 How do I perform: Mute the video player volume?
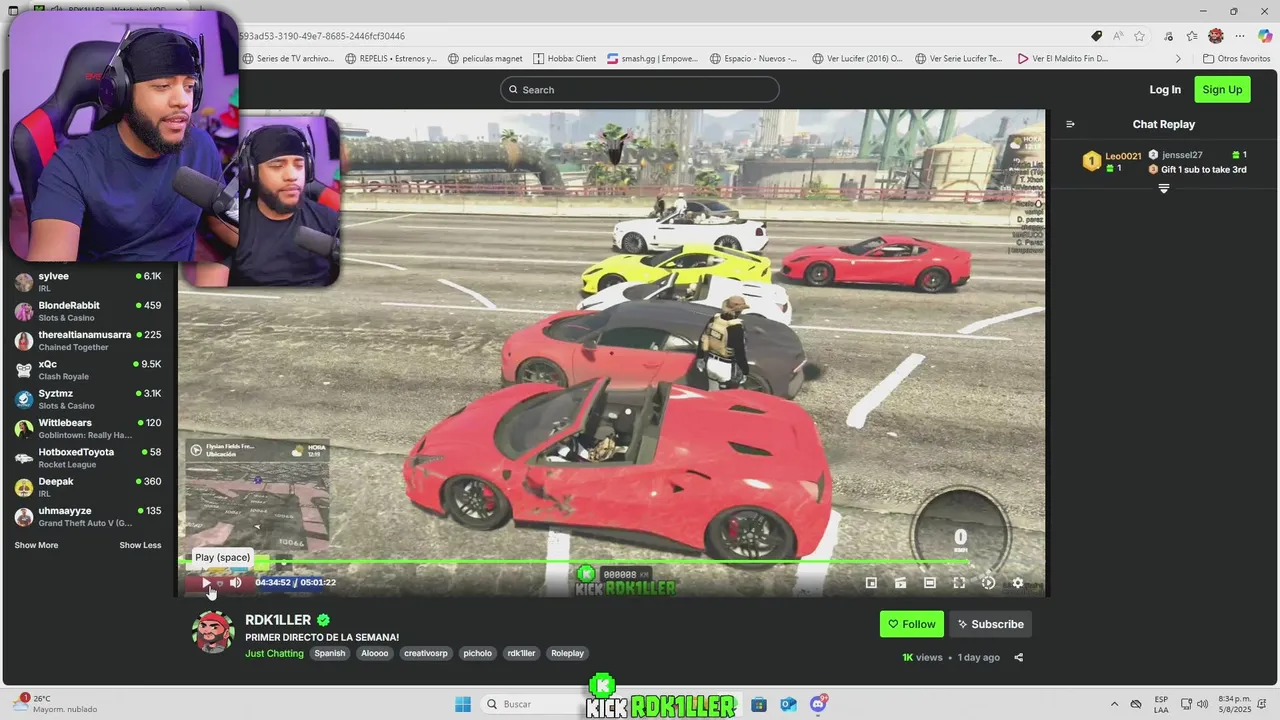(x=236, y=583)
